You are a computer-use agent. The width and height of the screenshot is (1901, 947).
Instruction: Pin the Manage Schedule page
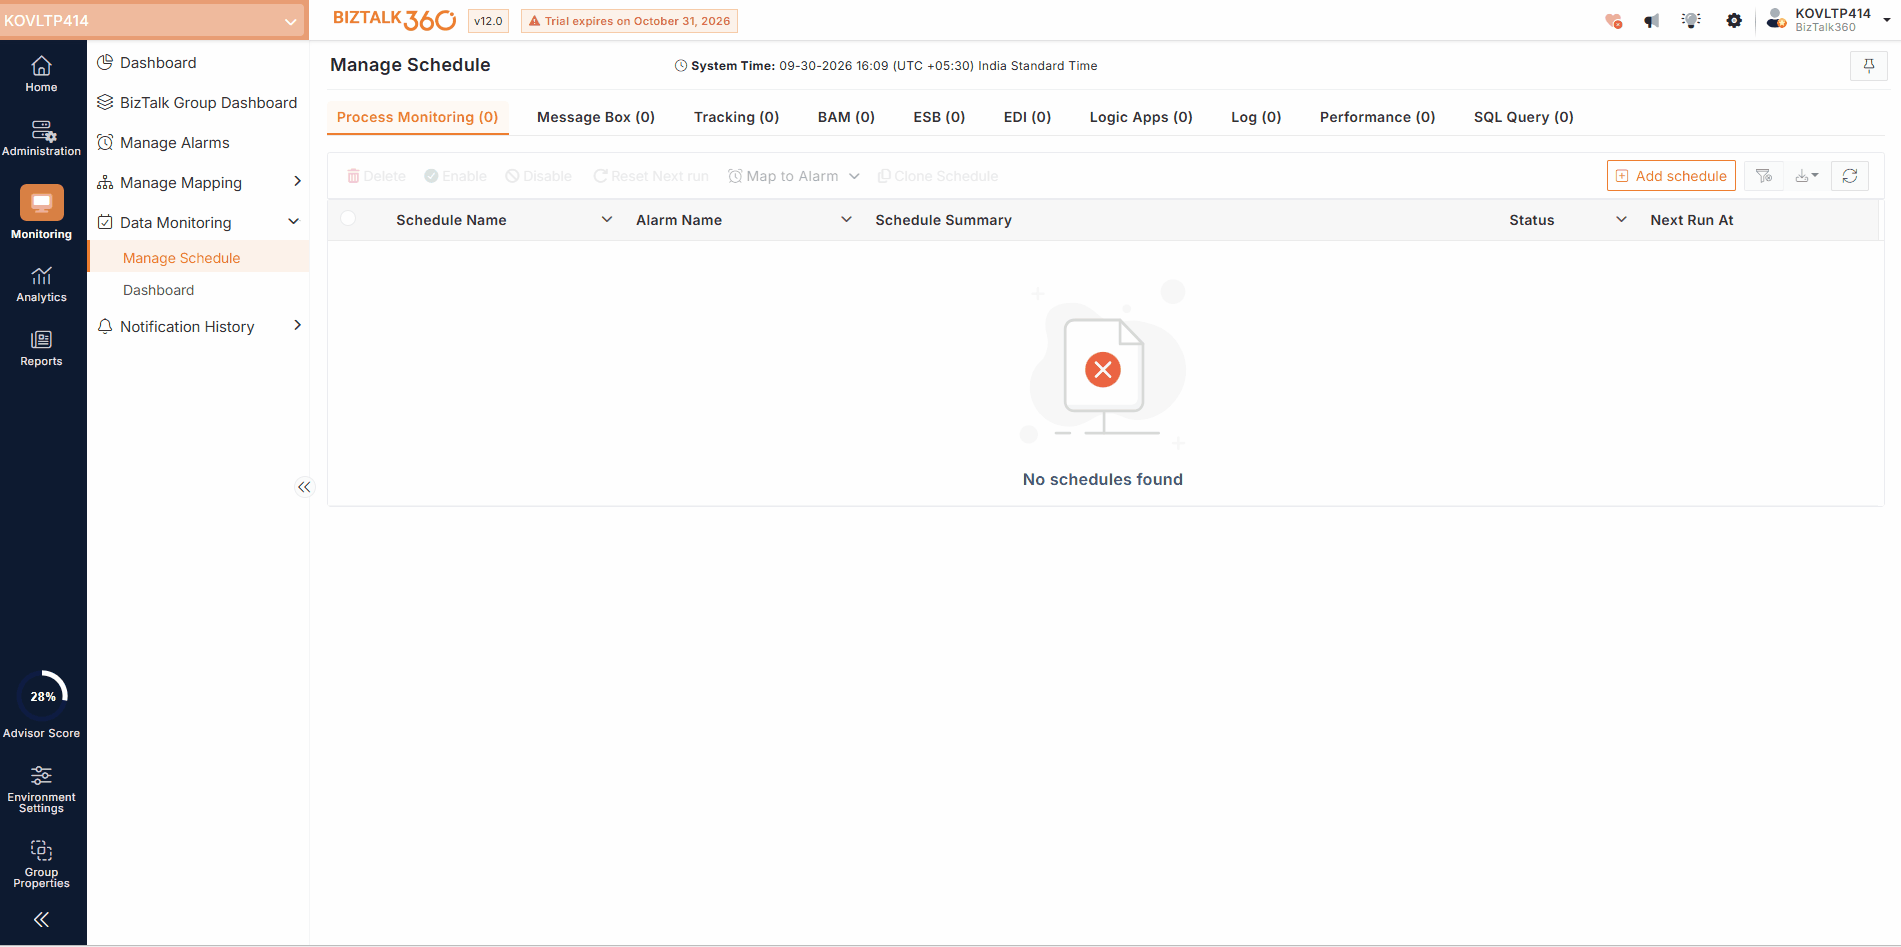1869,66
